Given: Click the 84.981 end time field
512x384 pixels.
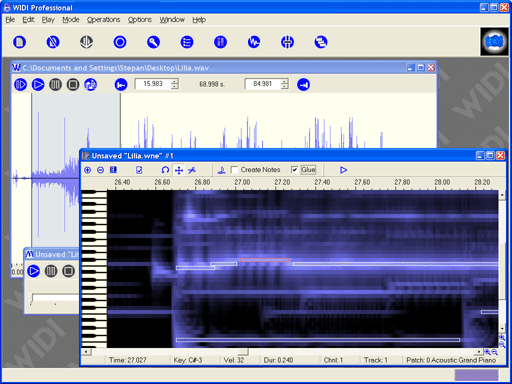Looking at the screenshot, I should [x=263, y=84].
